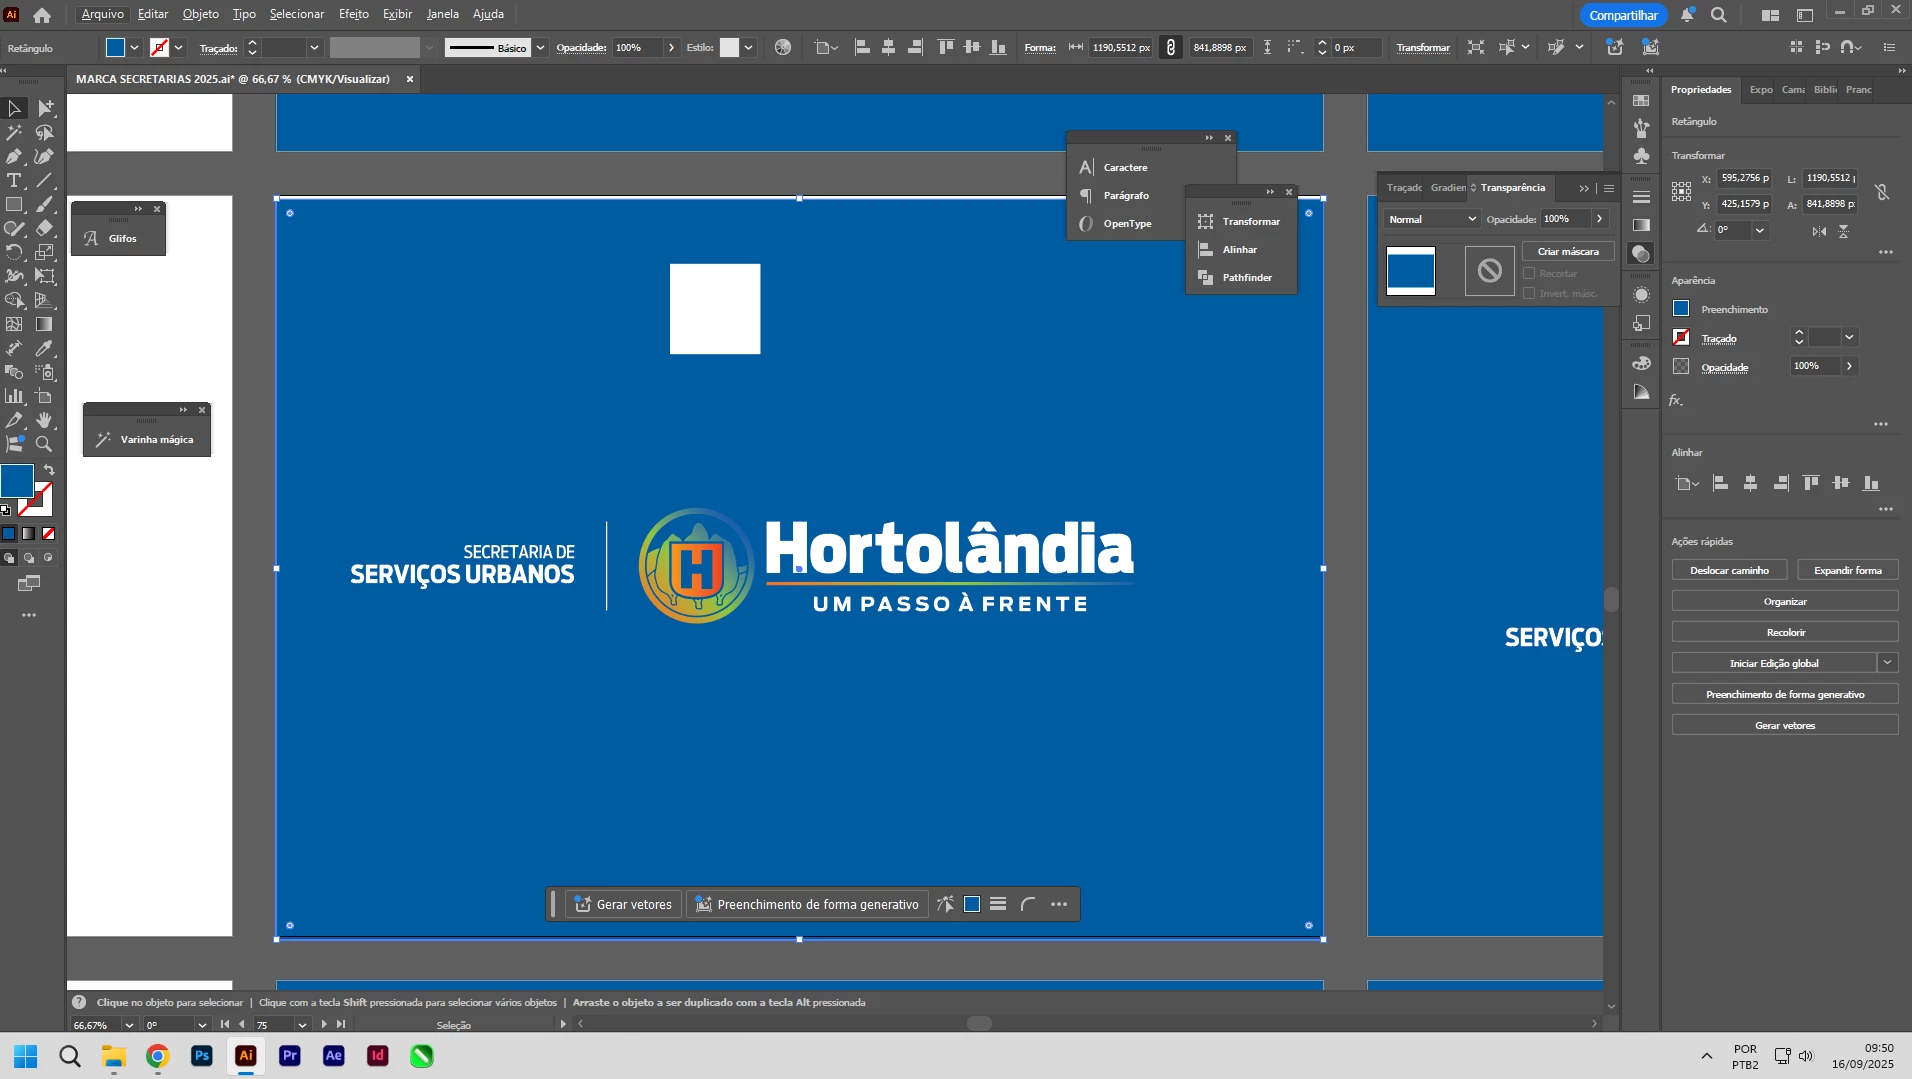Select the Direct Selection tool
The image size is (1912, 1079).
click(x=45, y=108)
